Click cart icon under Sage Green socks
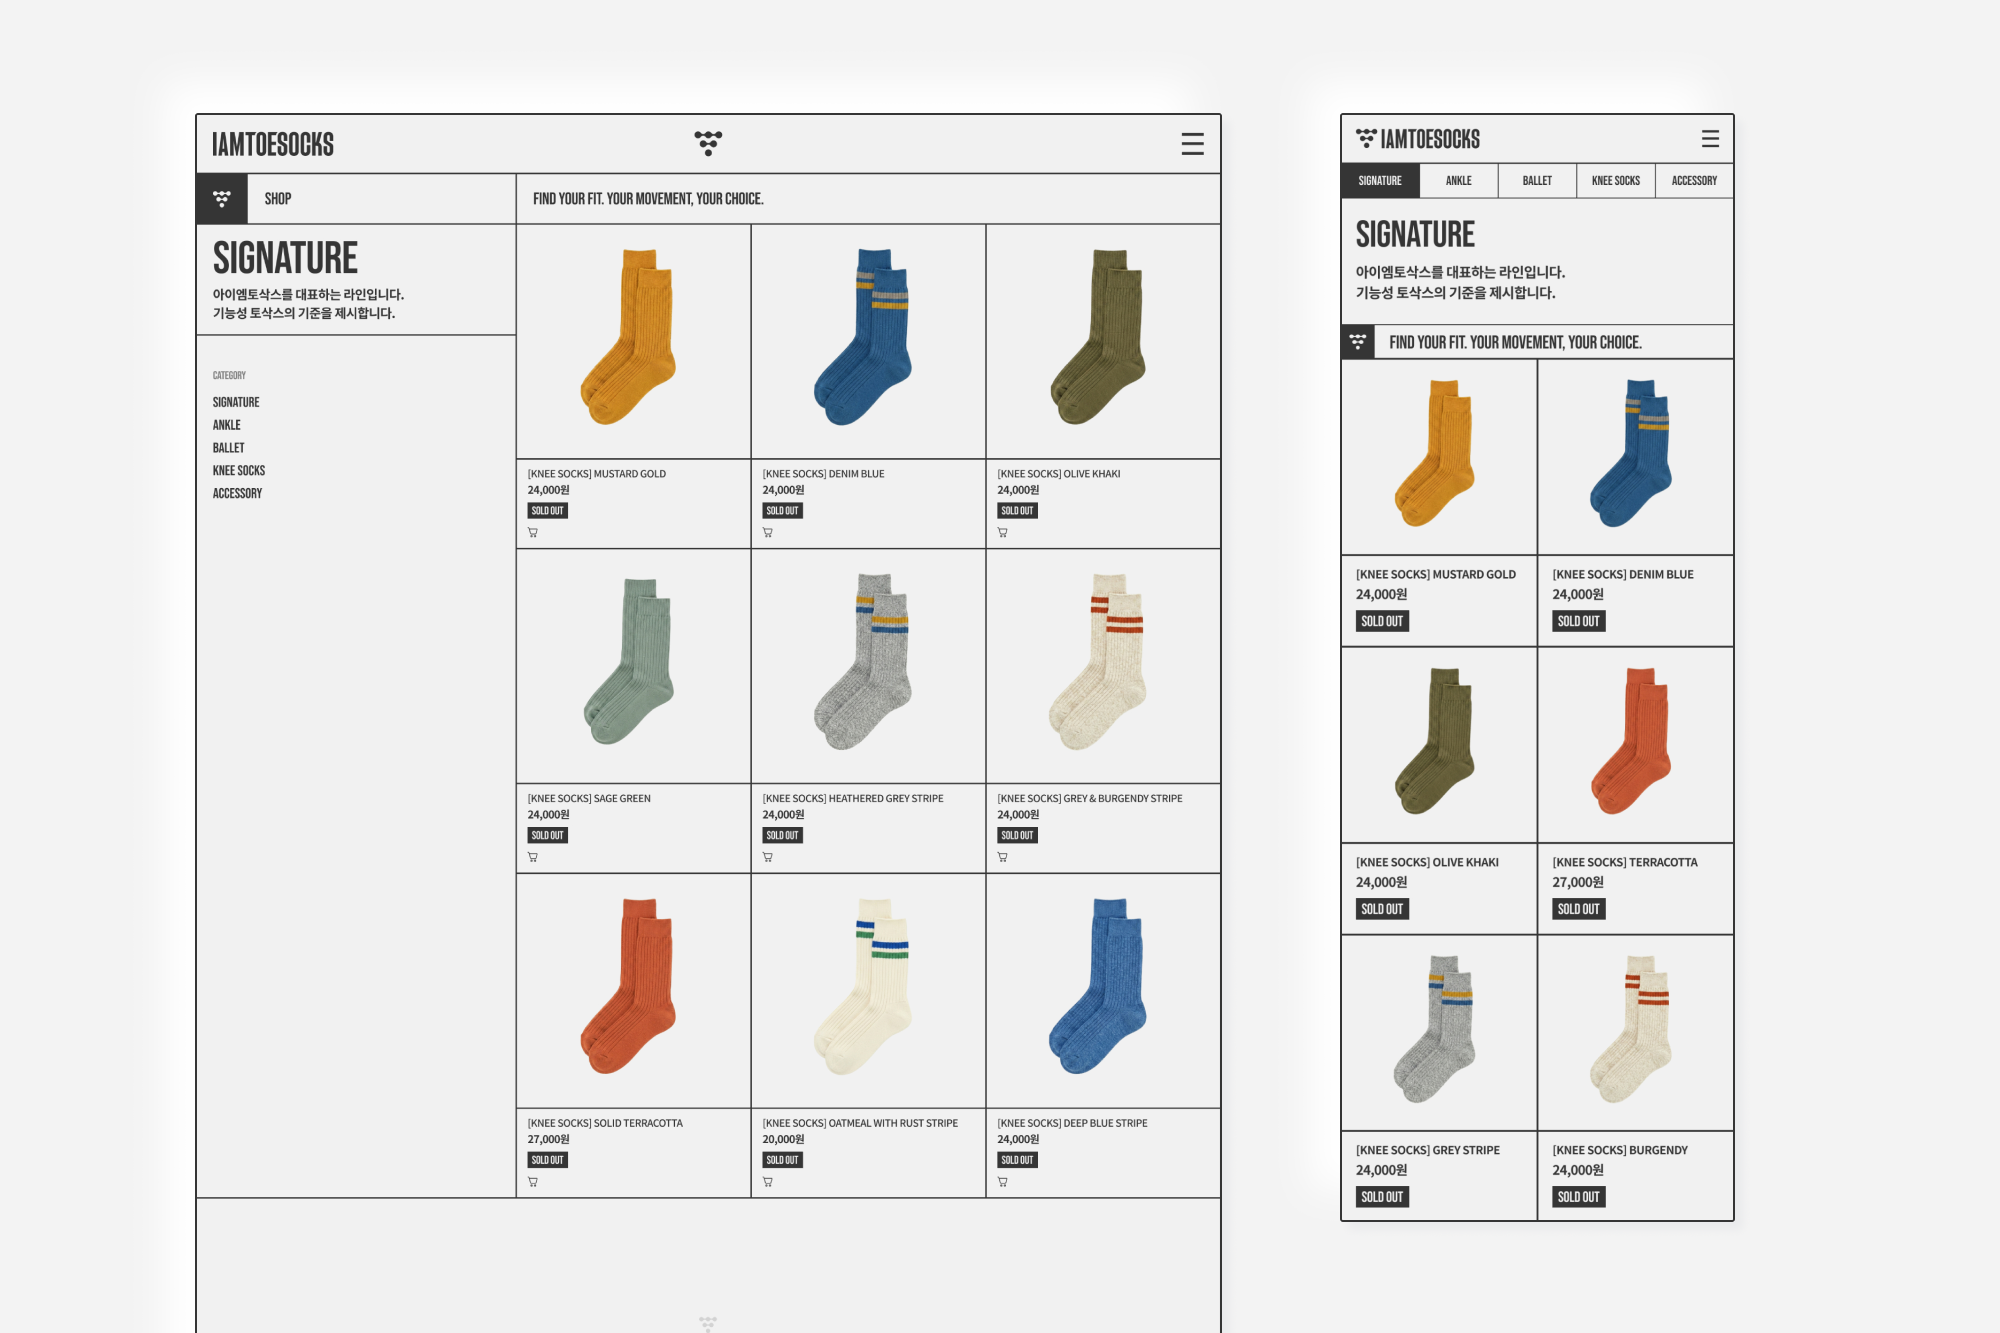2000x1333 pixels. click(533, 857)
